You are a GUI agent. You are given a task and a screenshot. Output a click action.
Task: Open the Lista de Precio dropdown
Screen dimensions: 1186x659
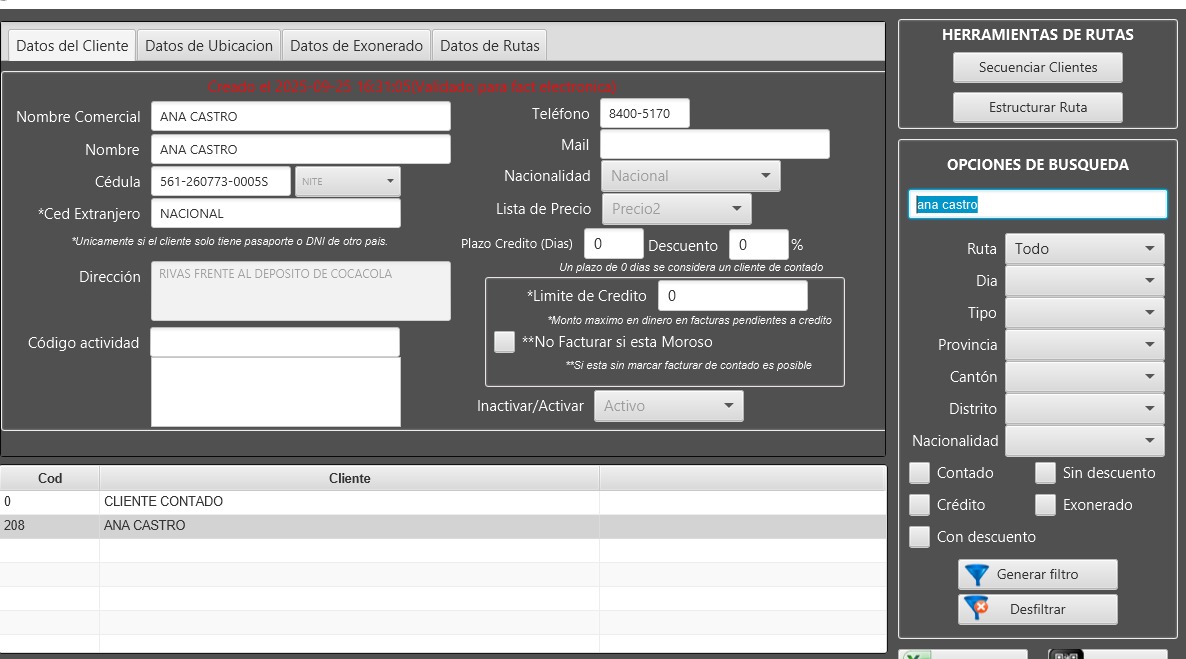tap(676, 209)
